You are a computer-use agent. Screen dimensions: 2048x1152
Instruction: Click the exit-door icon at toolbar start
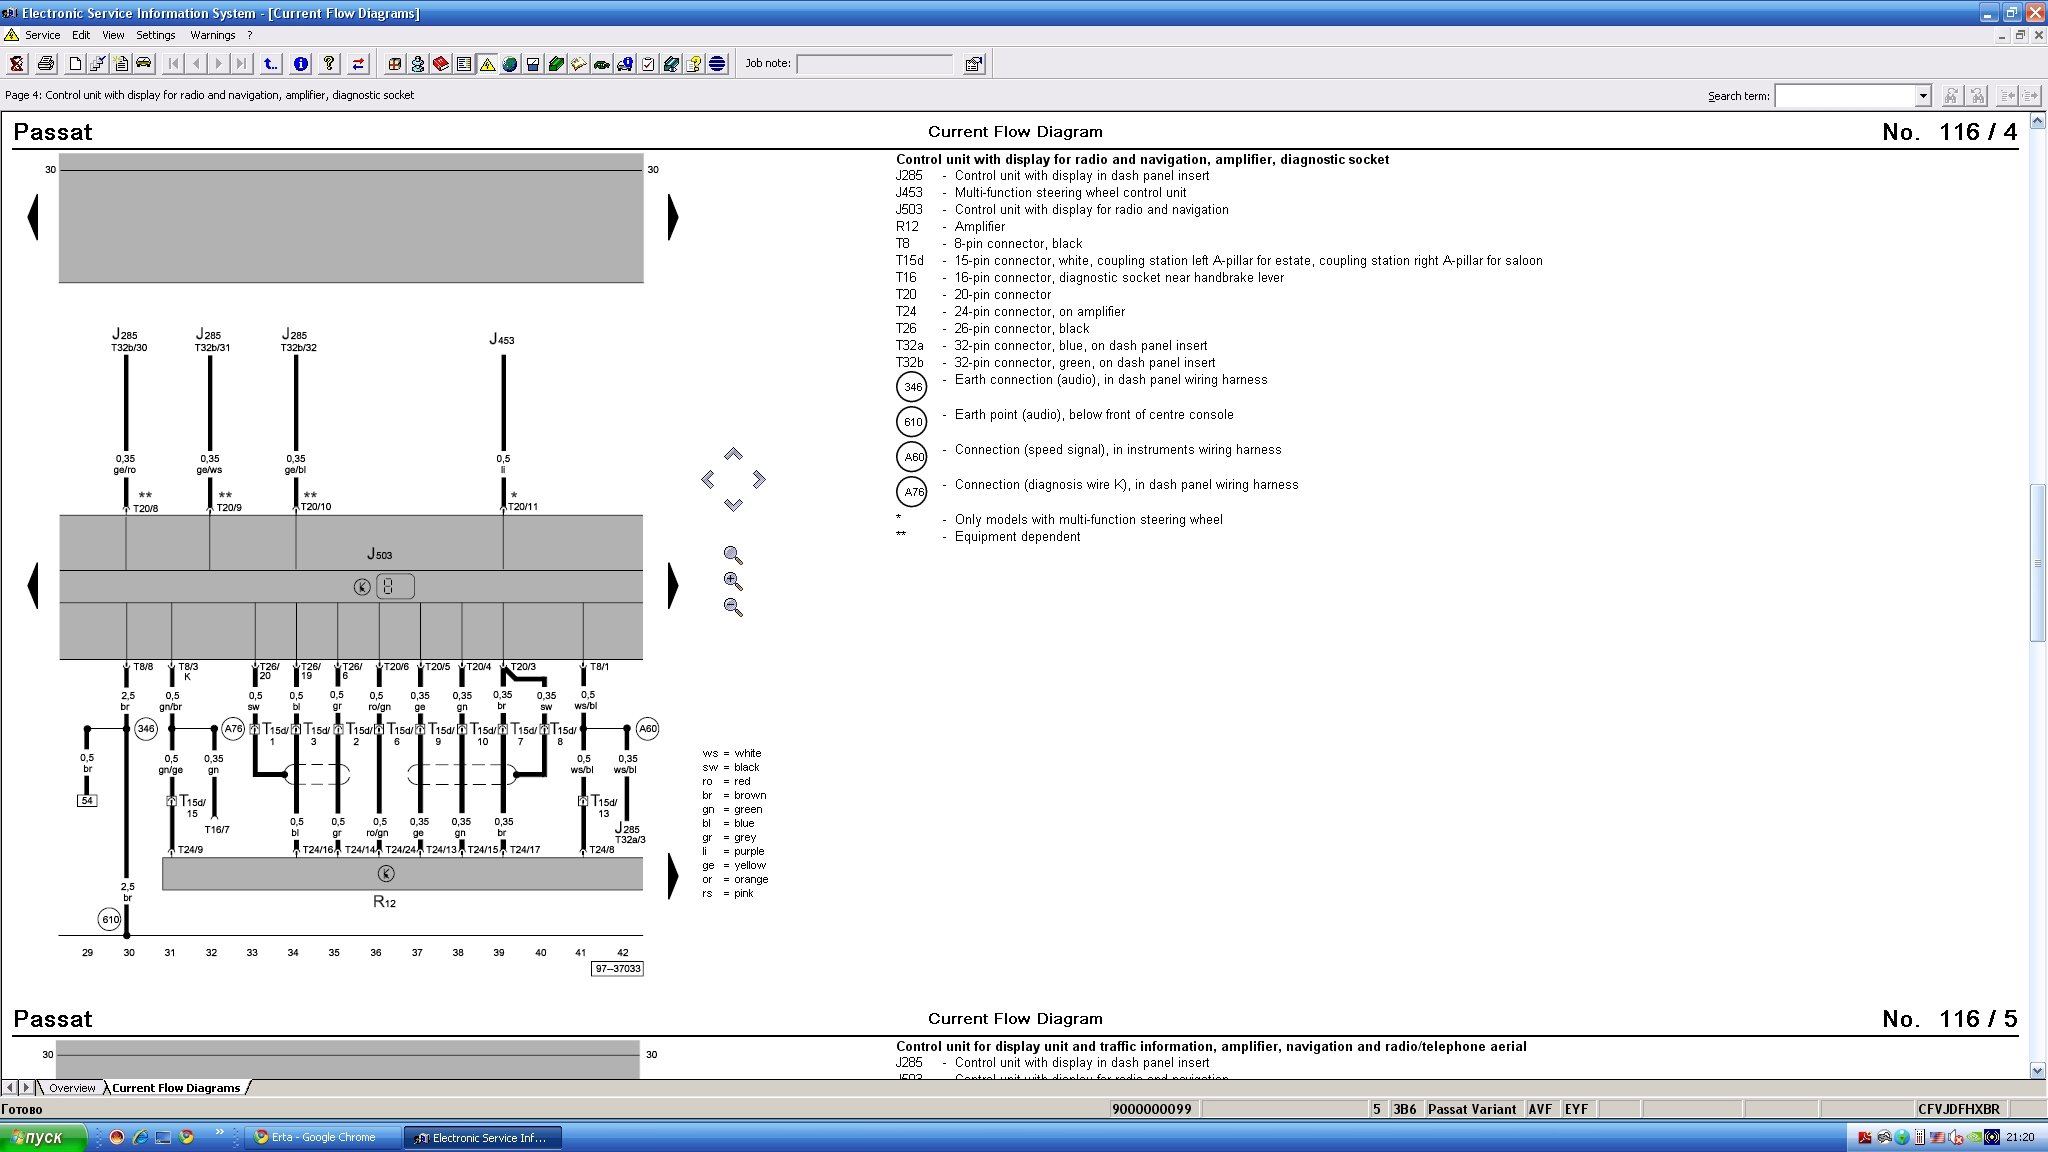click(17, 64)
